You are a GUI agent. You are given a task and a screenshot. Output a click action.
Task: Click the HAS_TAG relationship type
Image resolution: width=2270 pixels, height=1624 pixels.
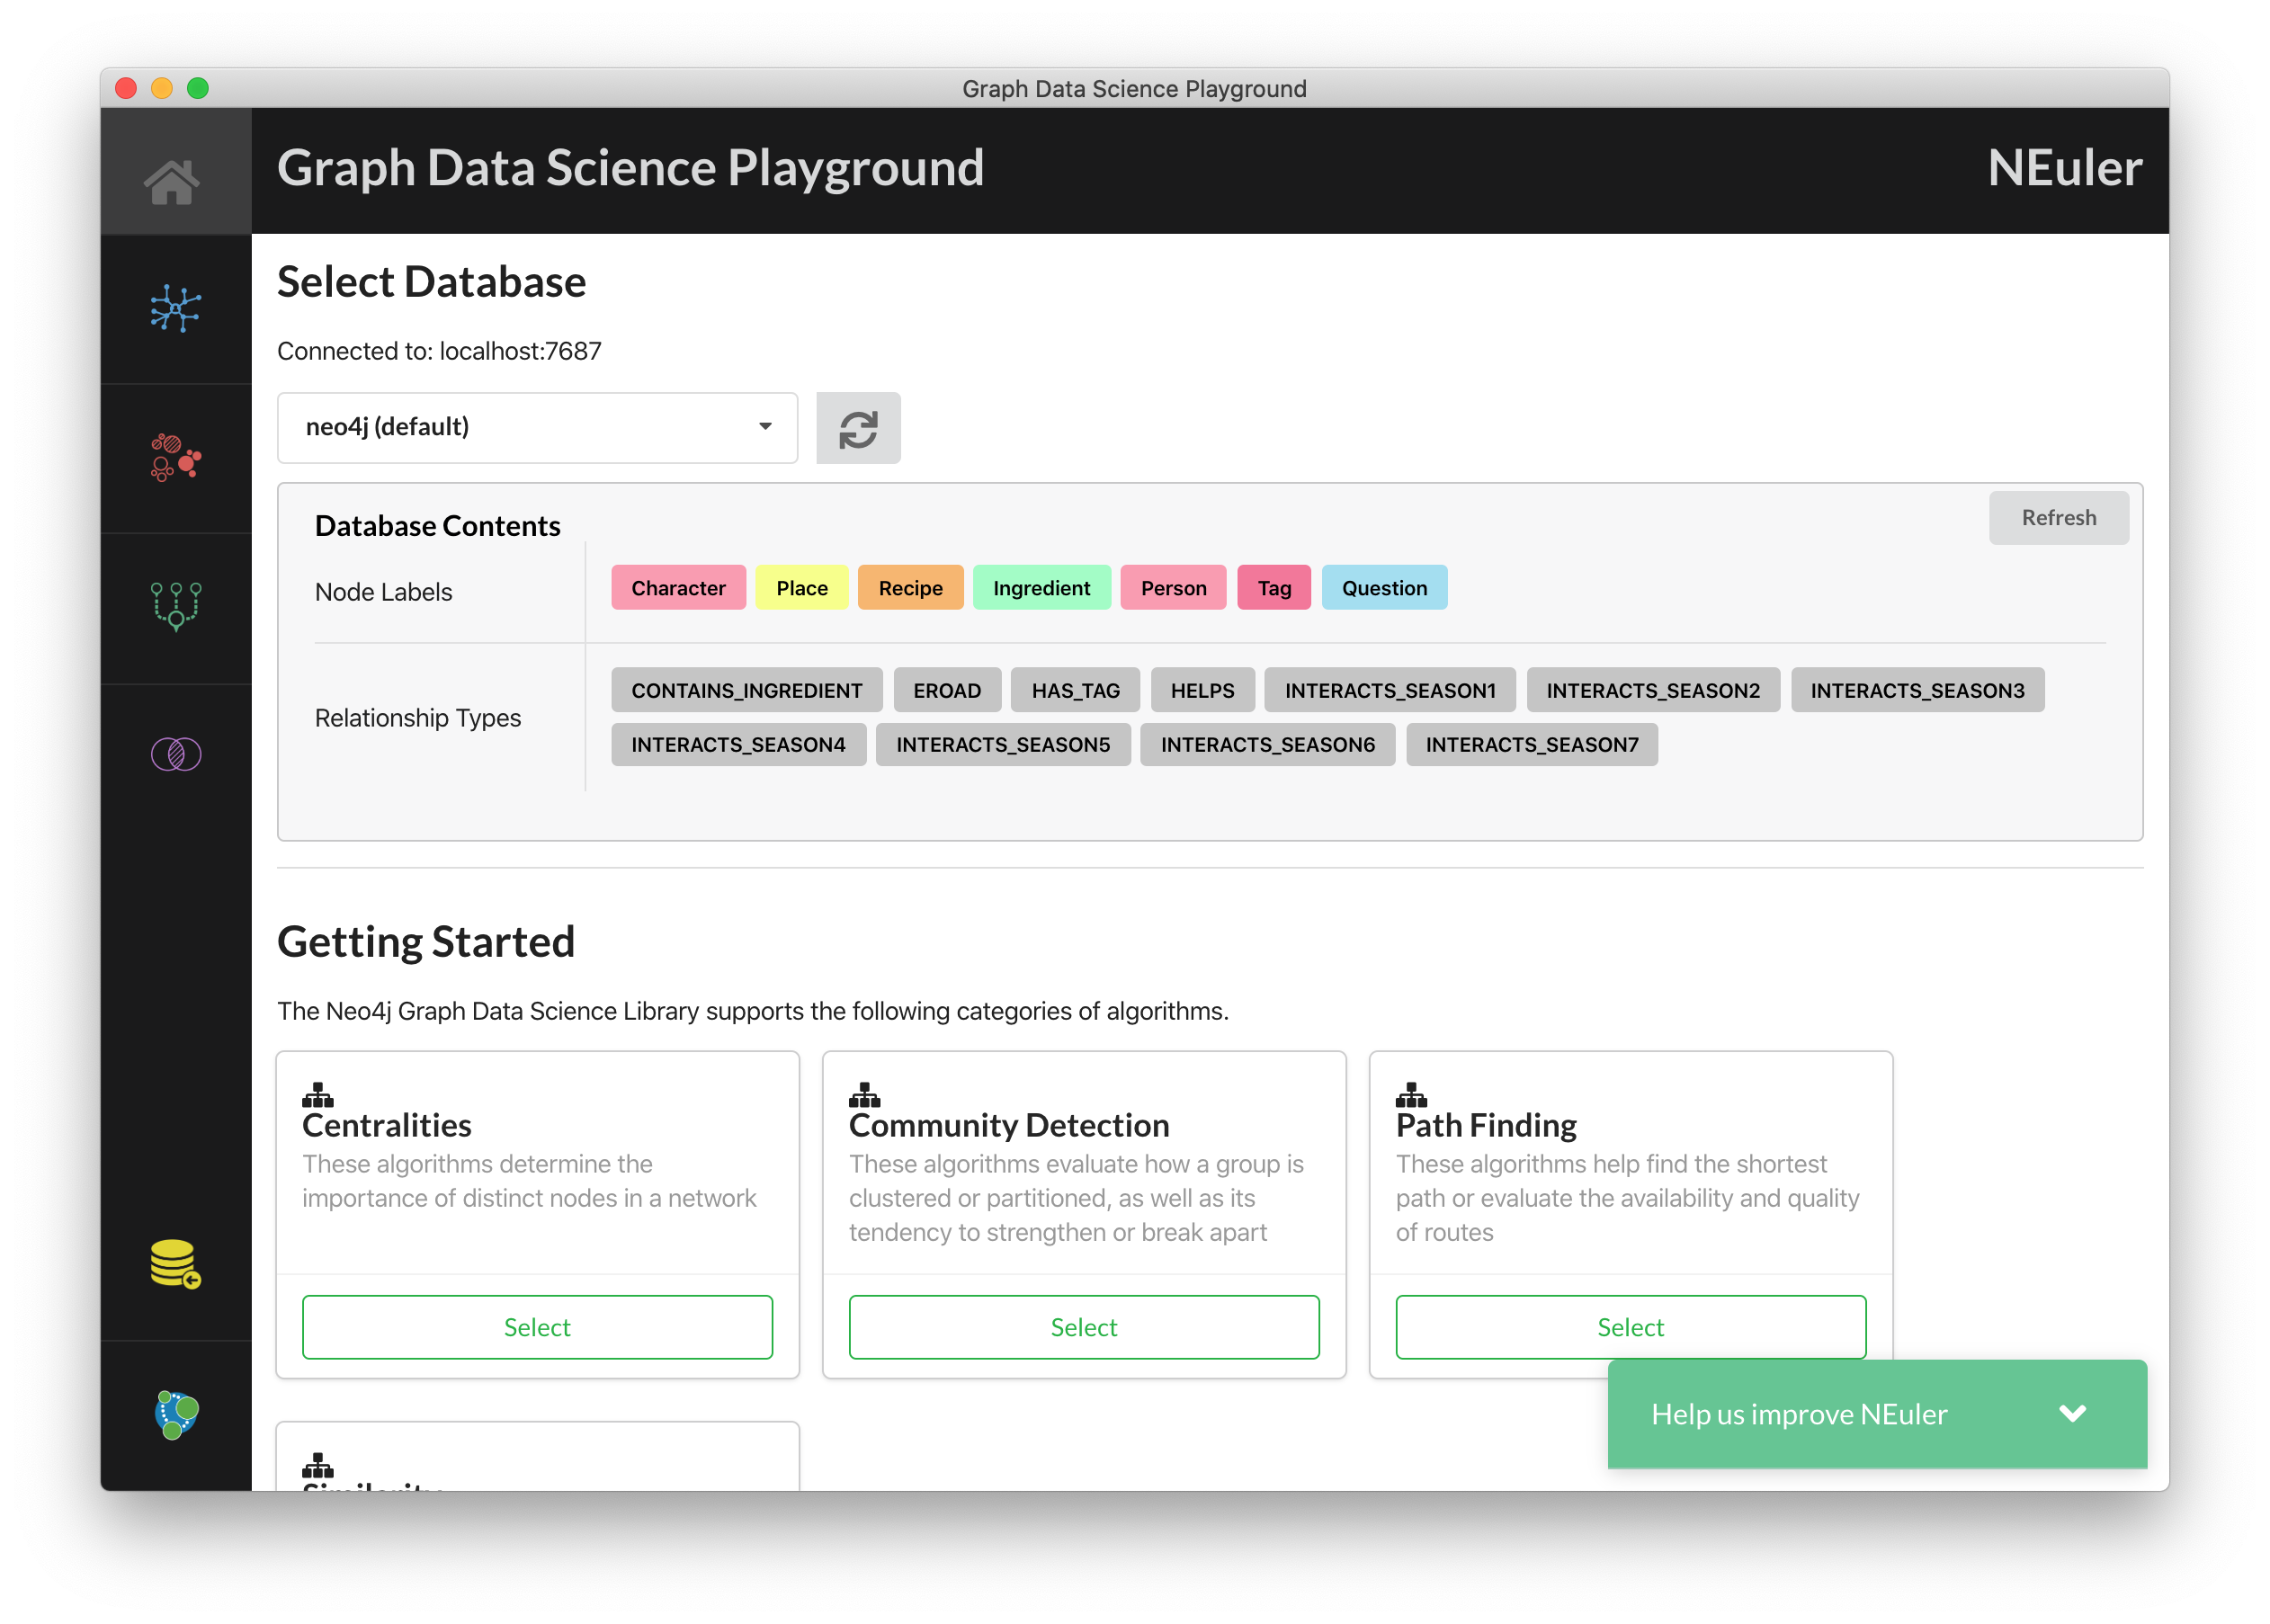pyautogui.click(x=1075, y=690)
